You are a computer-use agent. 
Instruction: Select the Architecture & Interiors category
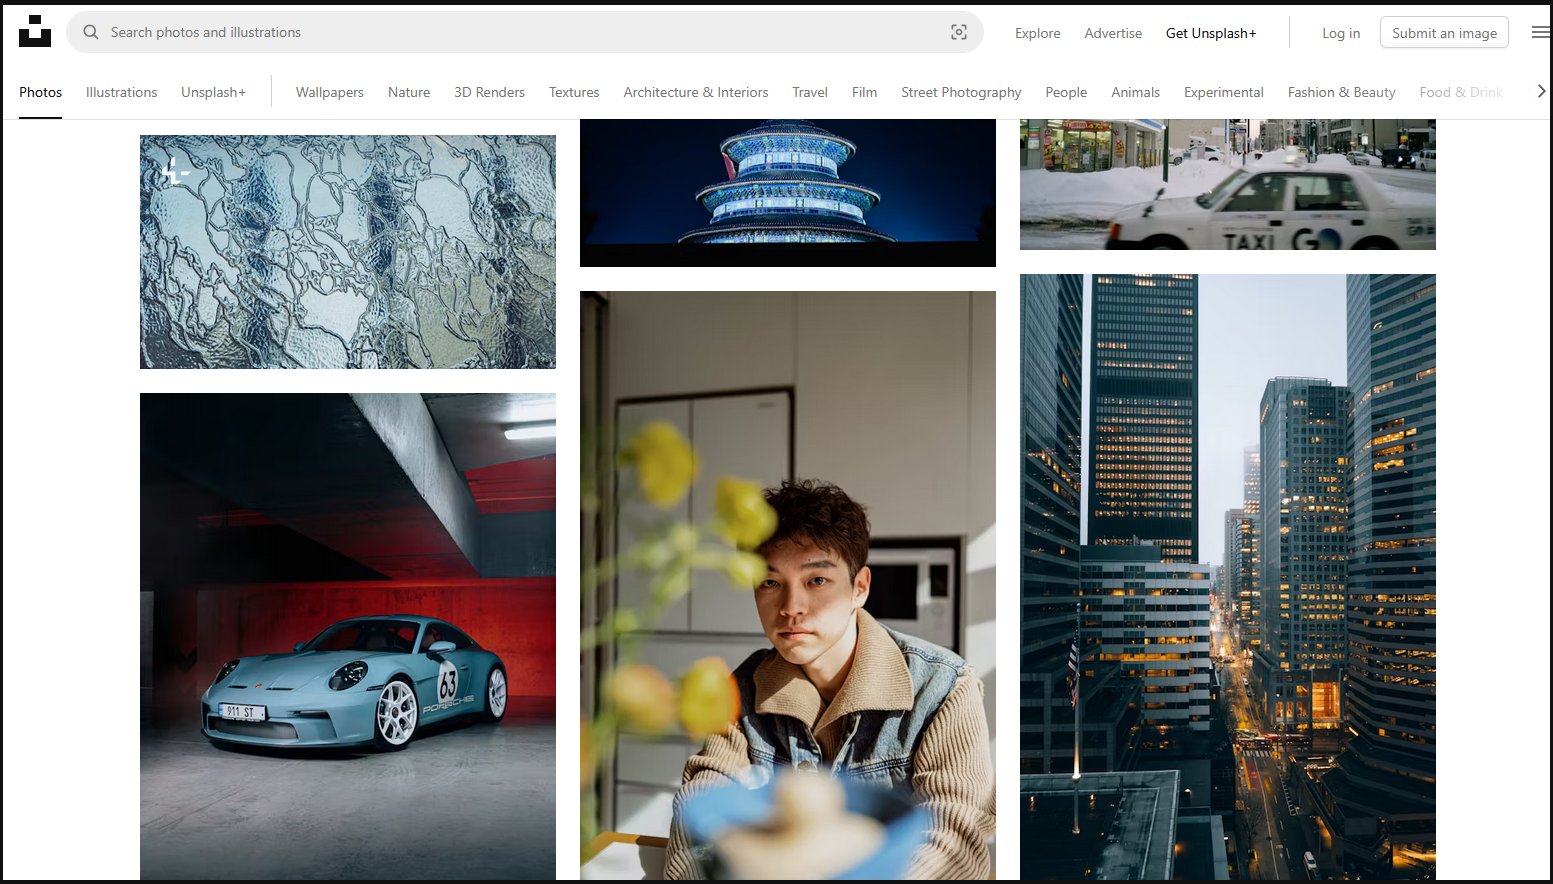(695, 92)
